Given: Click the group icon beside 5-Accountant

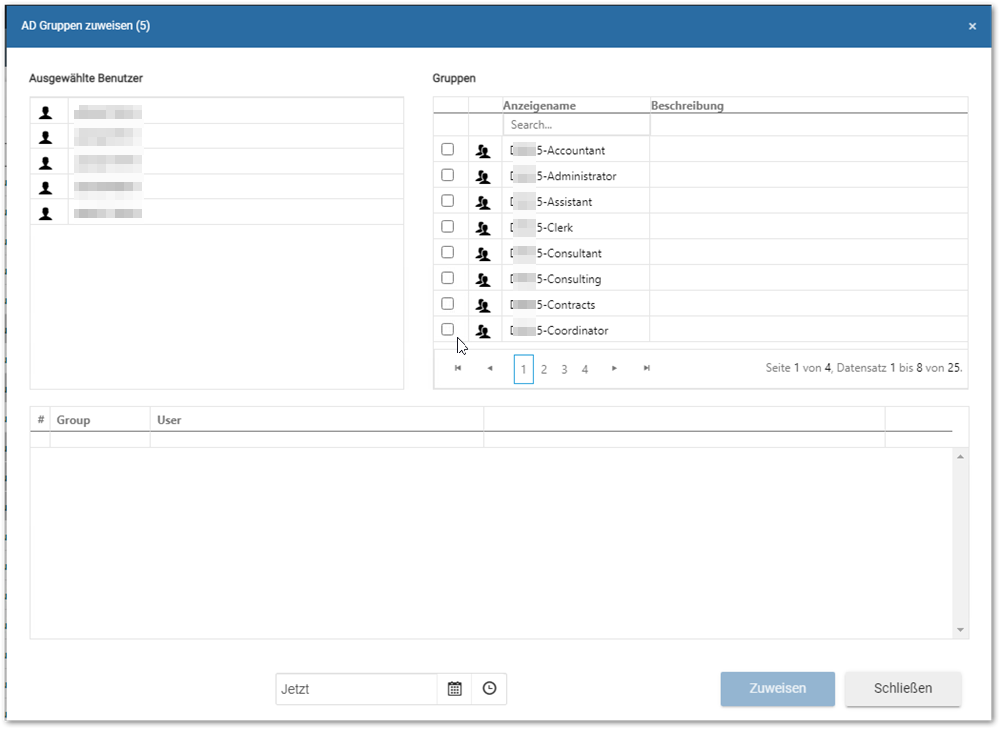Looking at the screenshot, I should pyautogui.click(x=483, y=151).
